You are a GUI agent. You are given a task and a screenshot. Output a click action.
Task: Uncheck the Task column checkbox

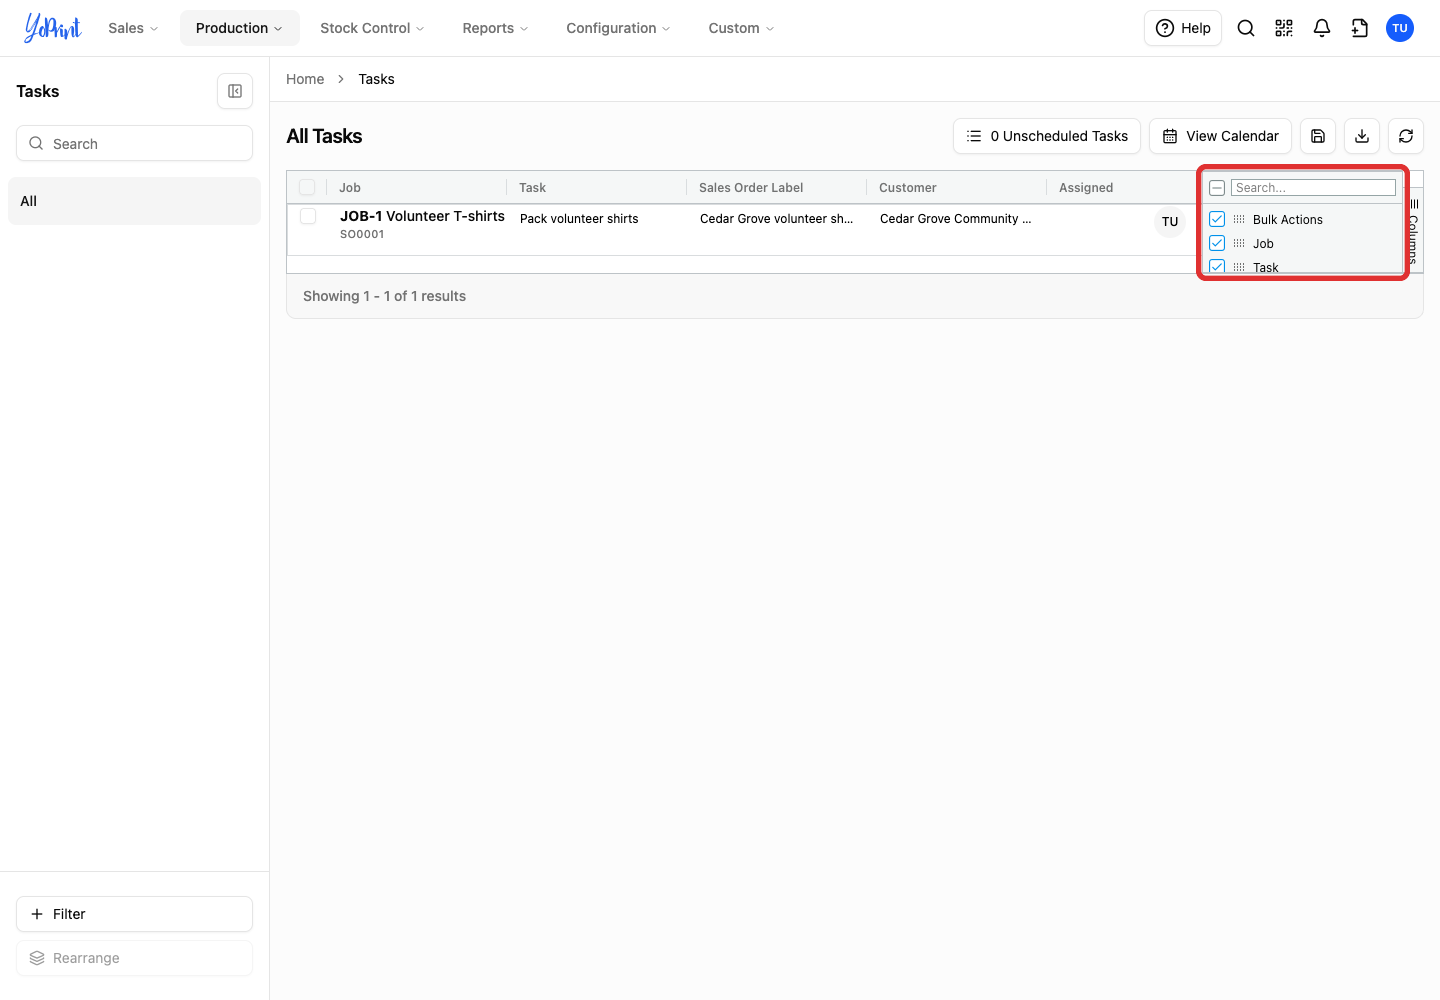[x=1217, y=266]
